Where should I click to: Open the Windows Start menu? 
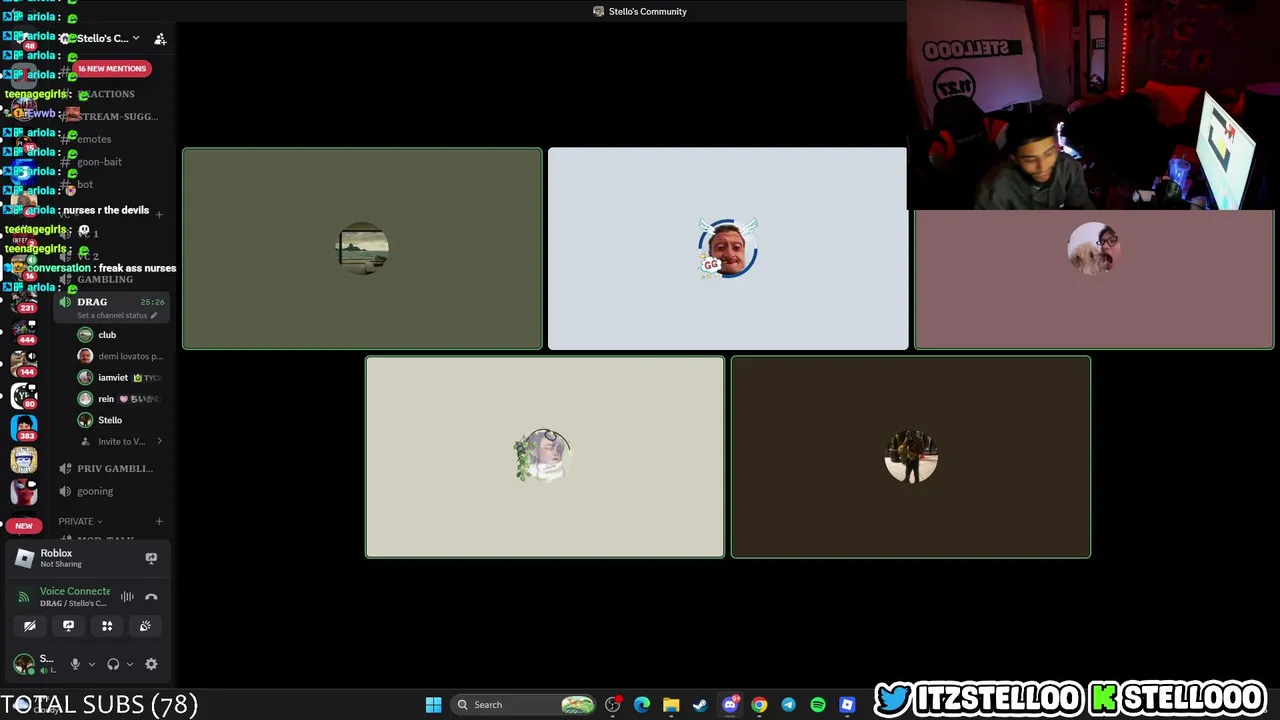433,705
